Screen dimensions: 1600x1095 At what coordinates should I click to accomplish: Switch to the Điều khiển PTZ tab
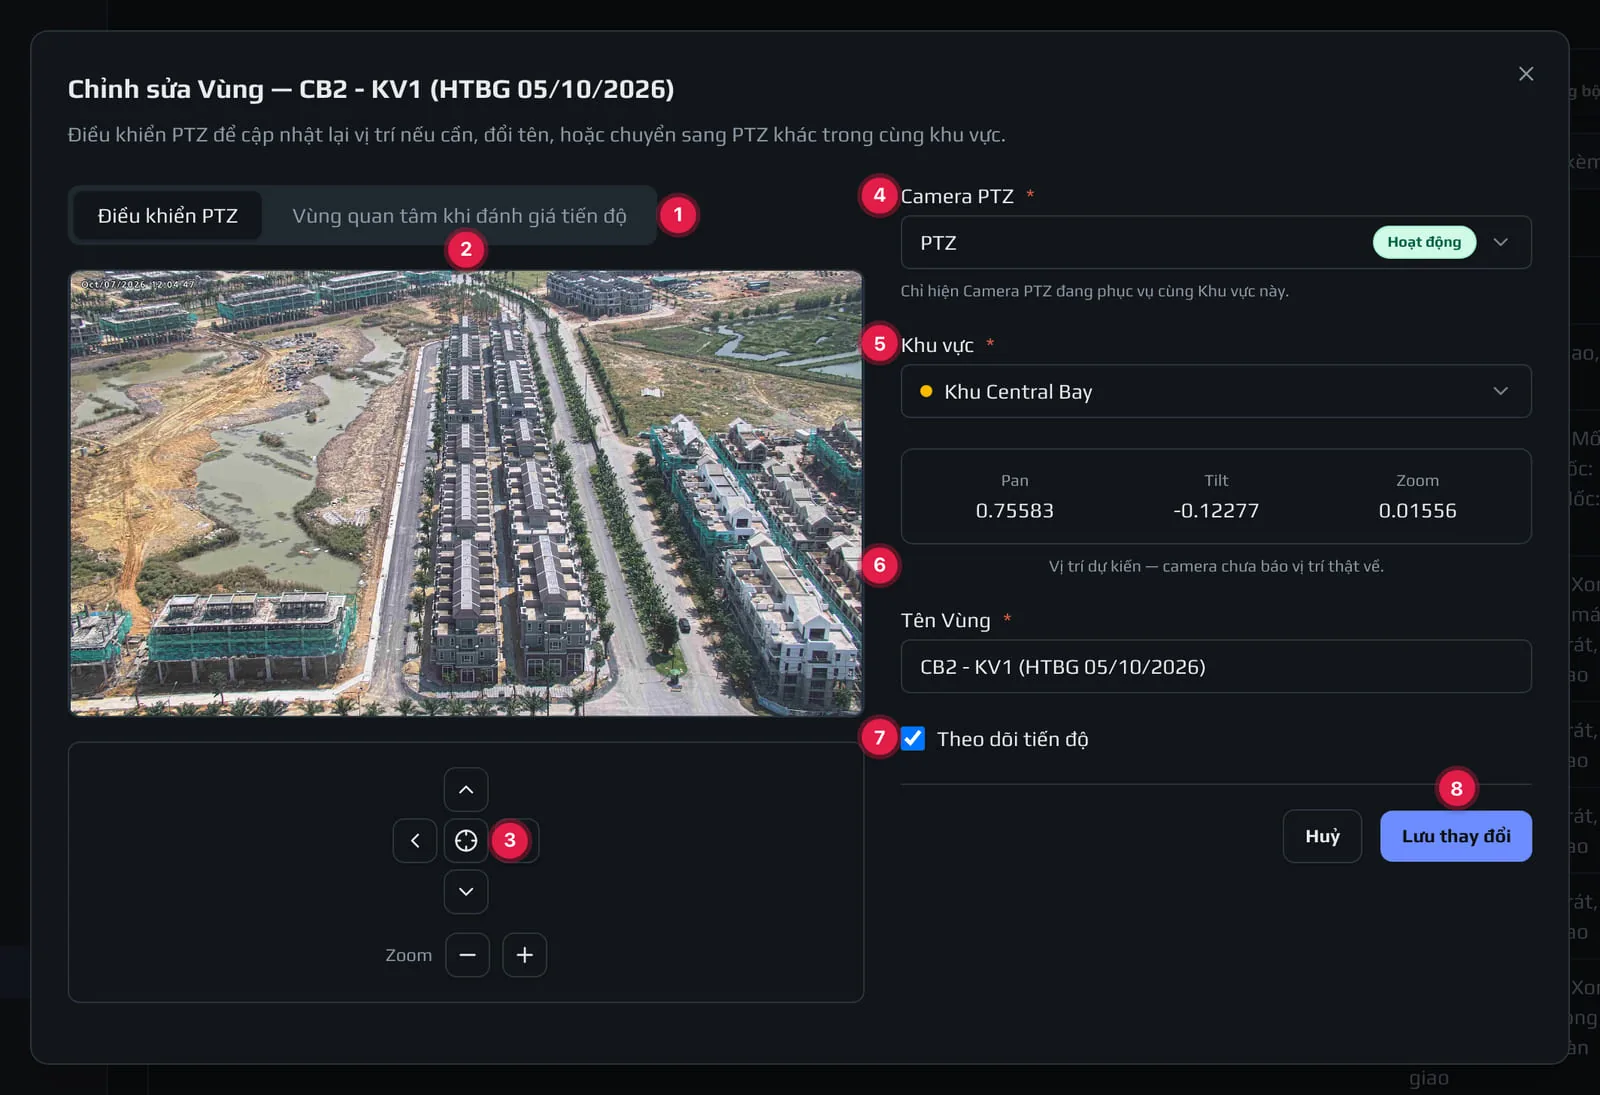(168, 216)
